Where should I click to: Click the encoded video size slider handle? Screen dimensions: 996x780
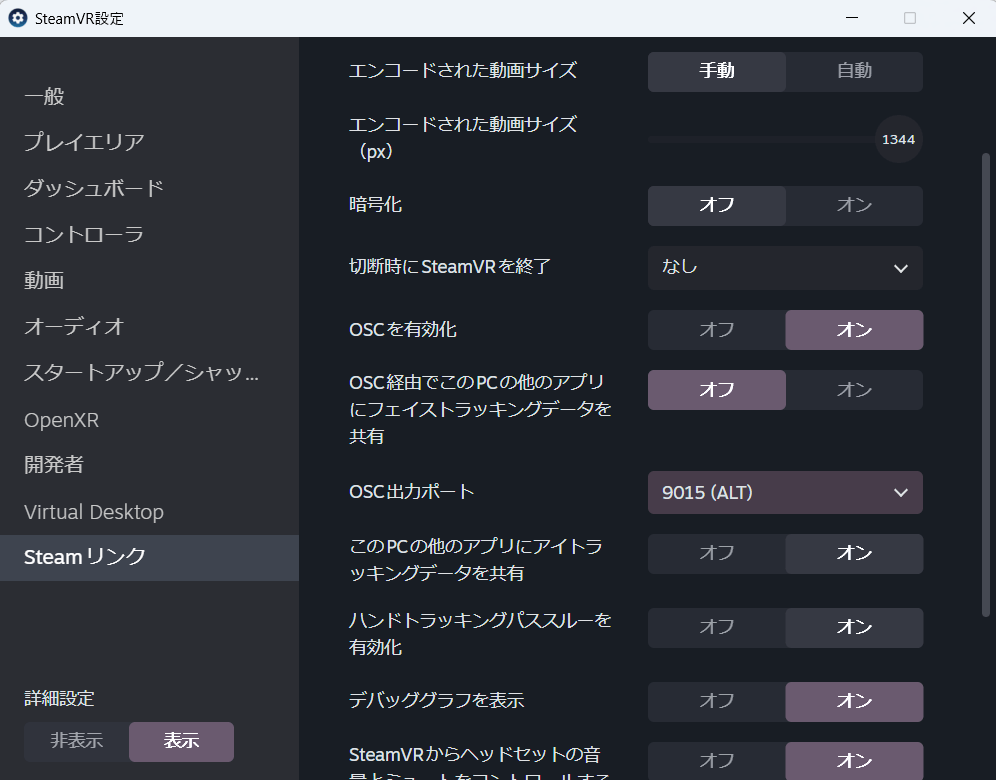tap(898, 139)
